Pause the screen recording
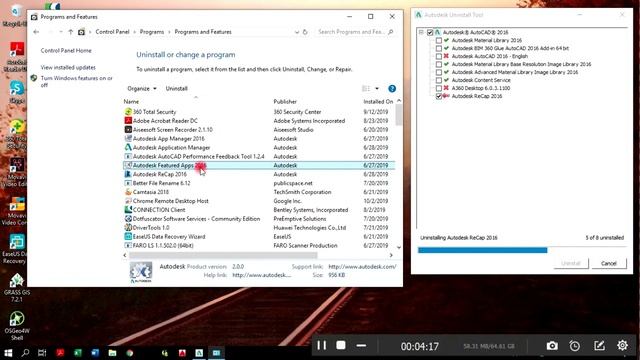640x360 pixels. (322, 346)
